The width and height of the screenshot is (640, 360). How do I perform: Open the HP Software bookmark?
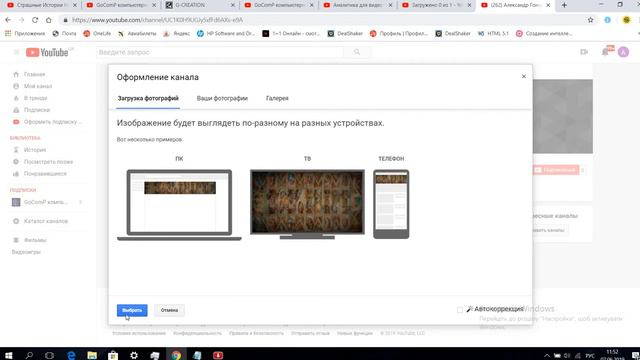tap(226, 33)
